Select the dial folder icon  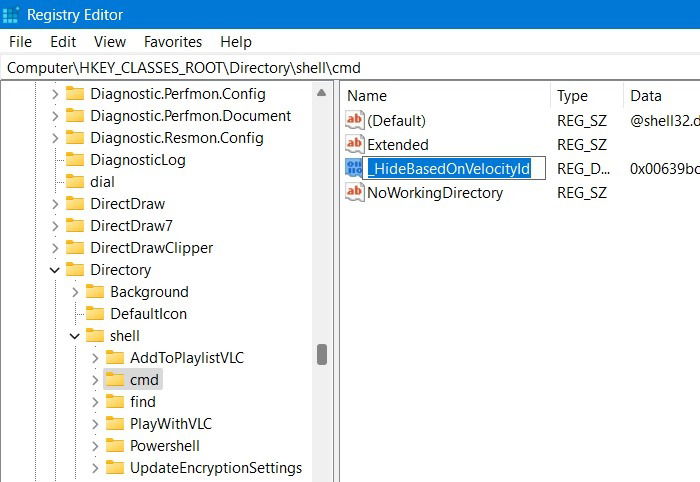pyautogui.click(x=75, y=182)
